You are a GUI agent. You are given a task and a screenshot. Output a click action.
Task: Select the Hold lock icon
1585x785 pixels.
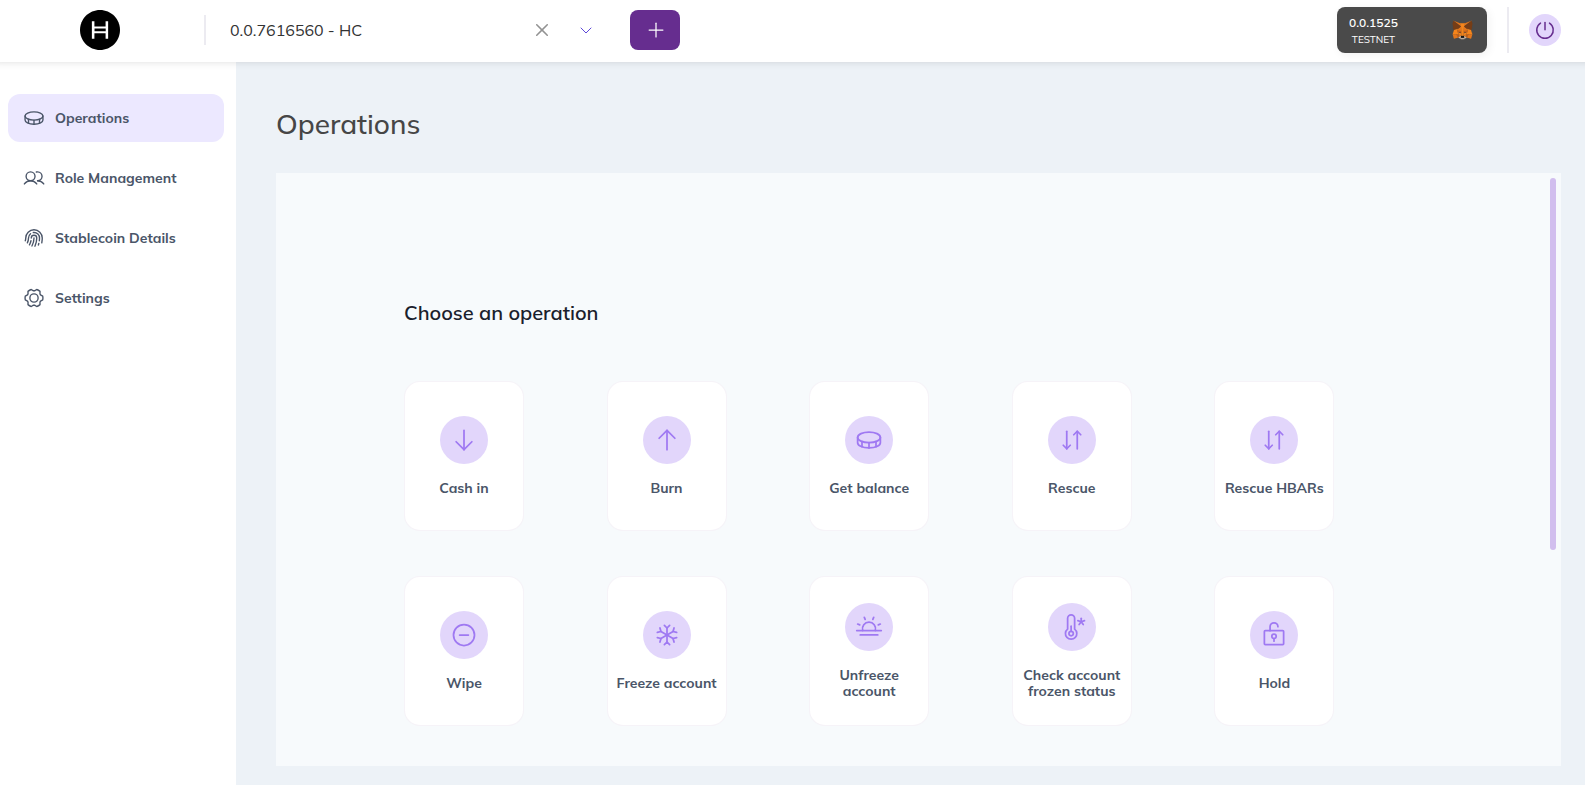point(1273,635)
